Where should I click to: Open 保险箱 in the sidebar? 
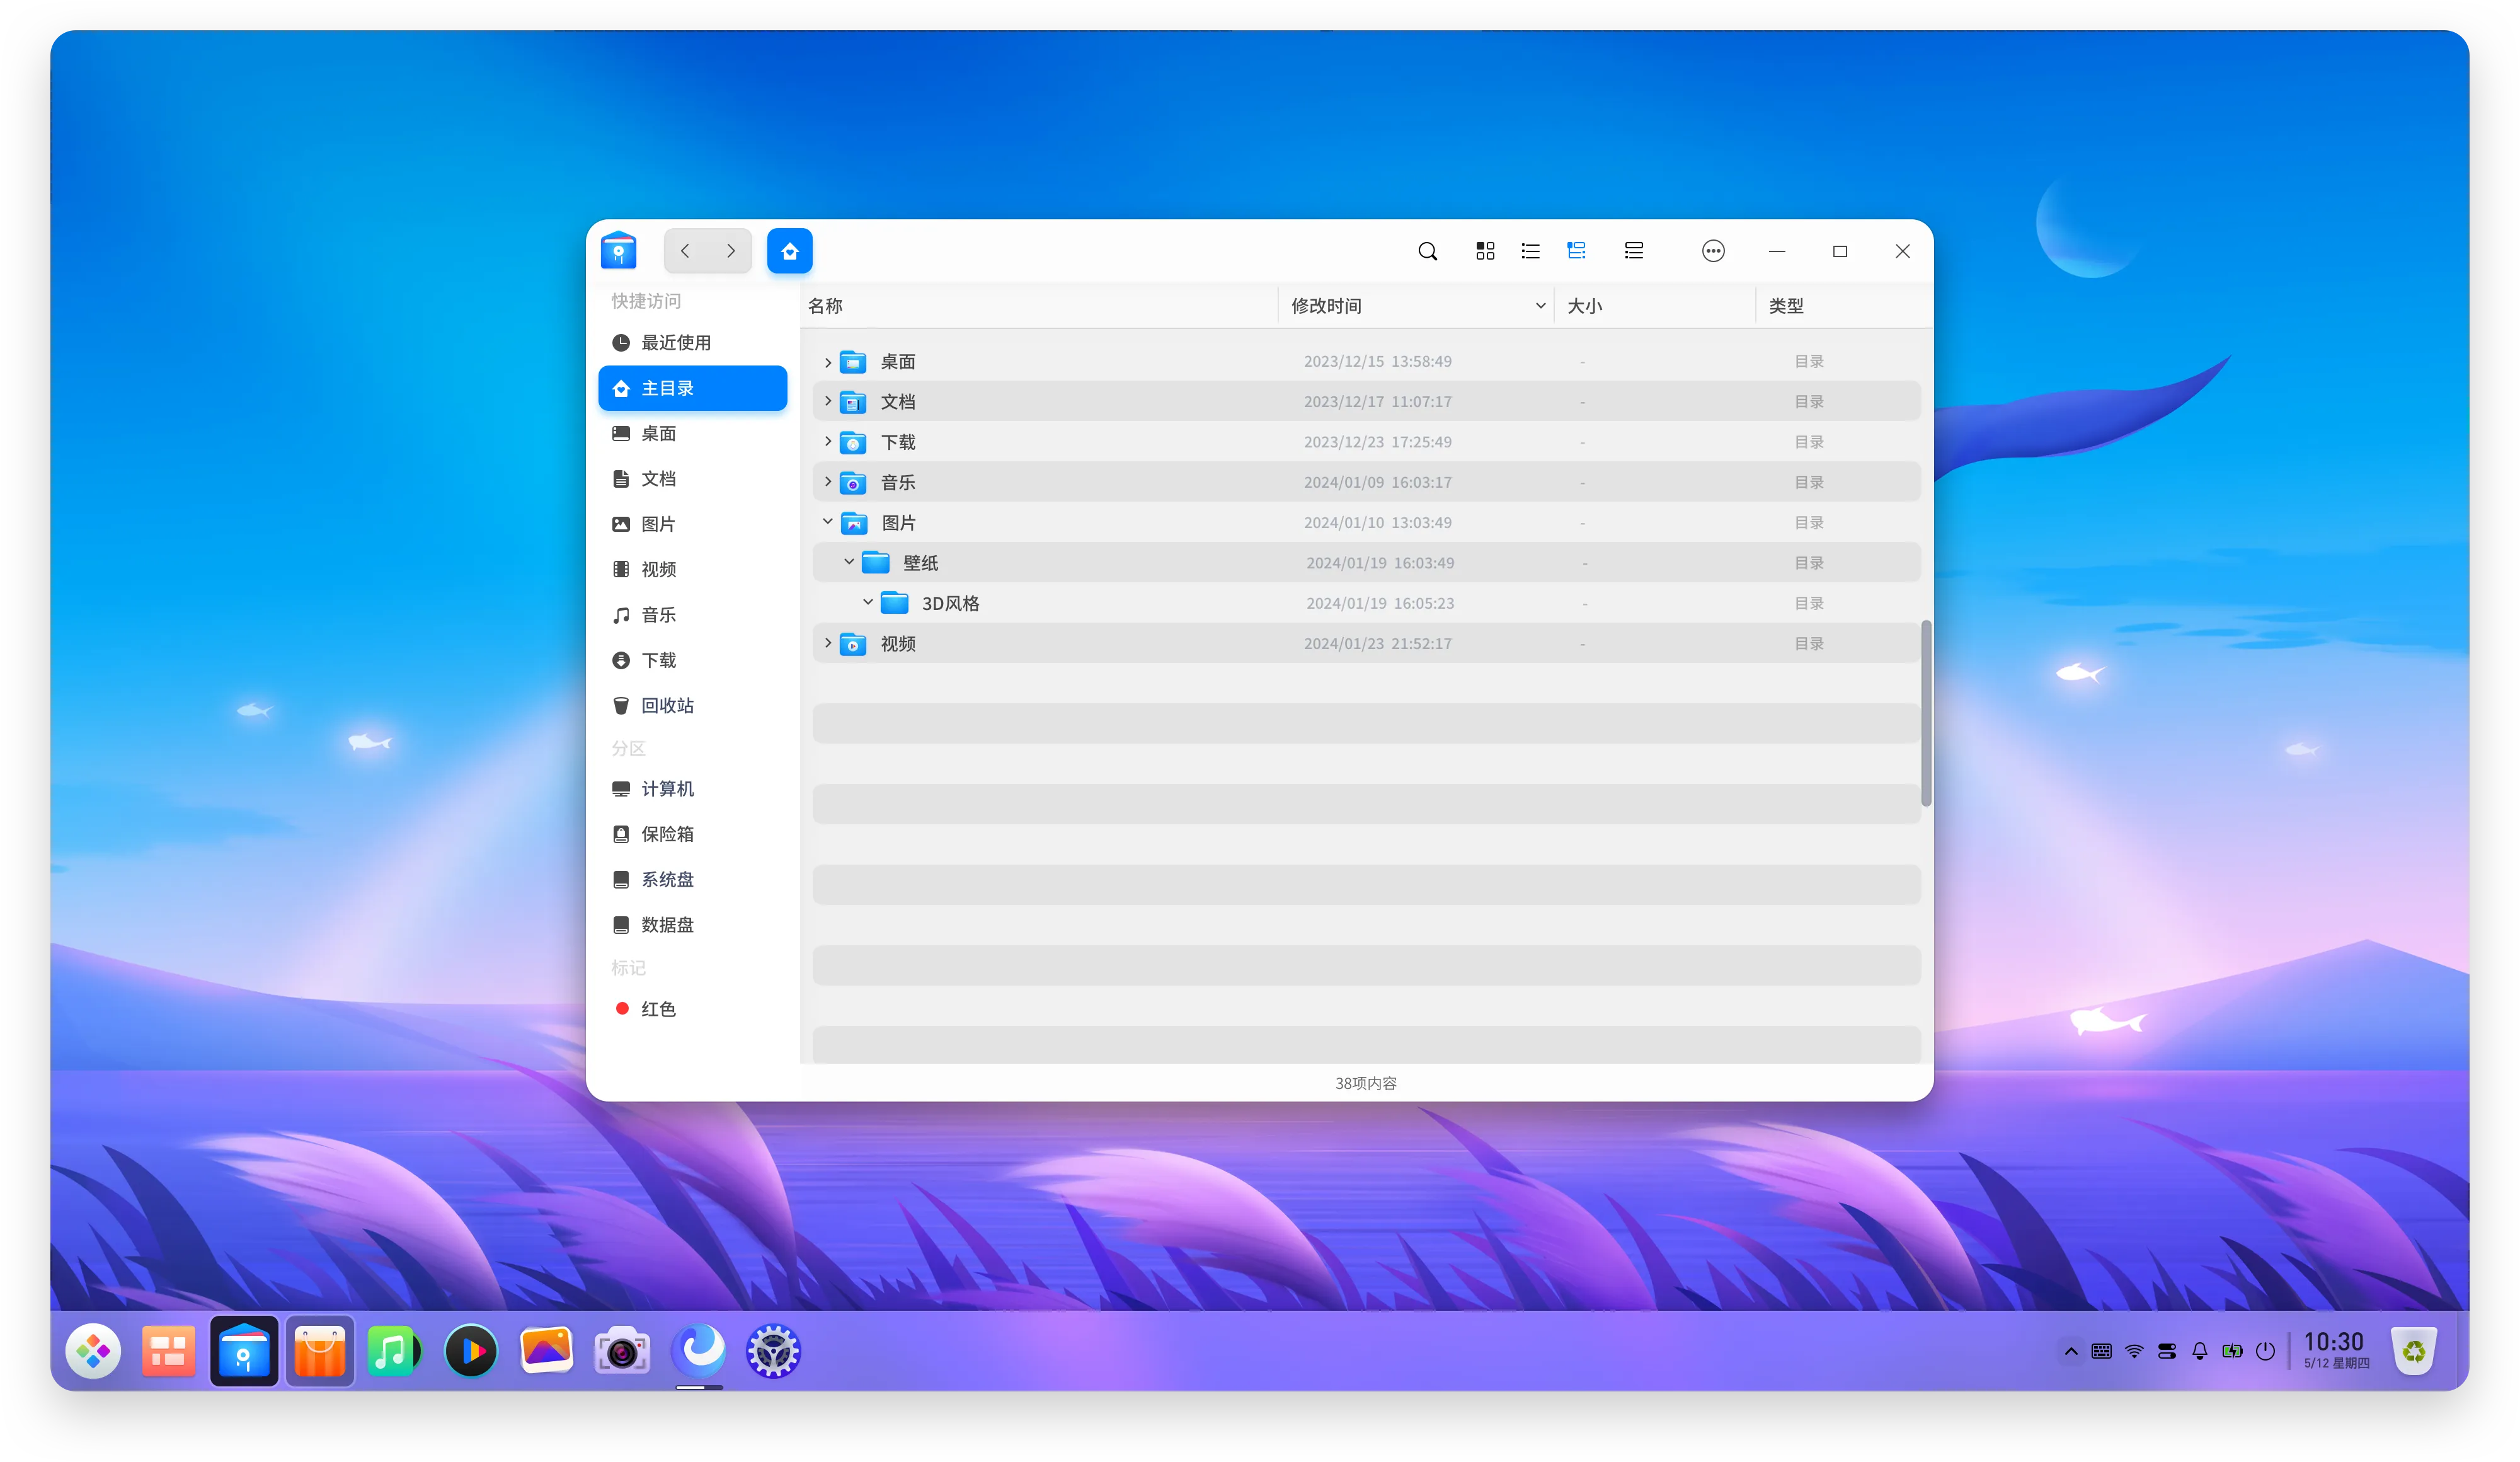[x=692, y=834]
